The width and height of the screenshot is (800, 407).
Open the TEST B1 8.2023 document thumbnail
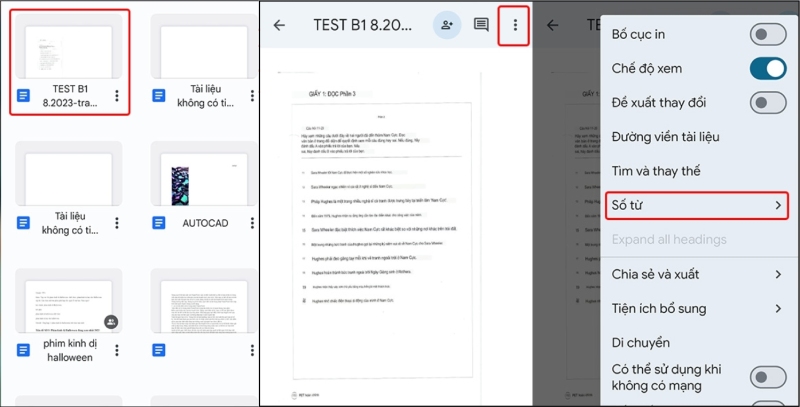tap(68, 47)
